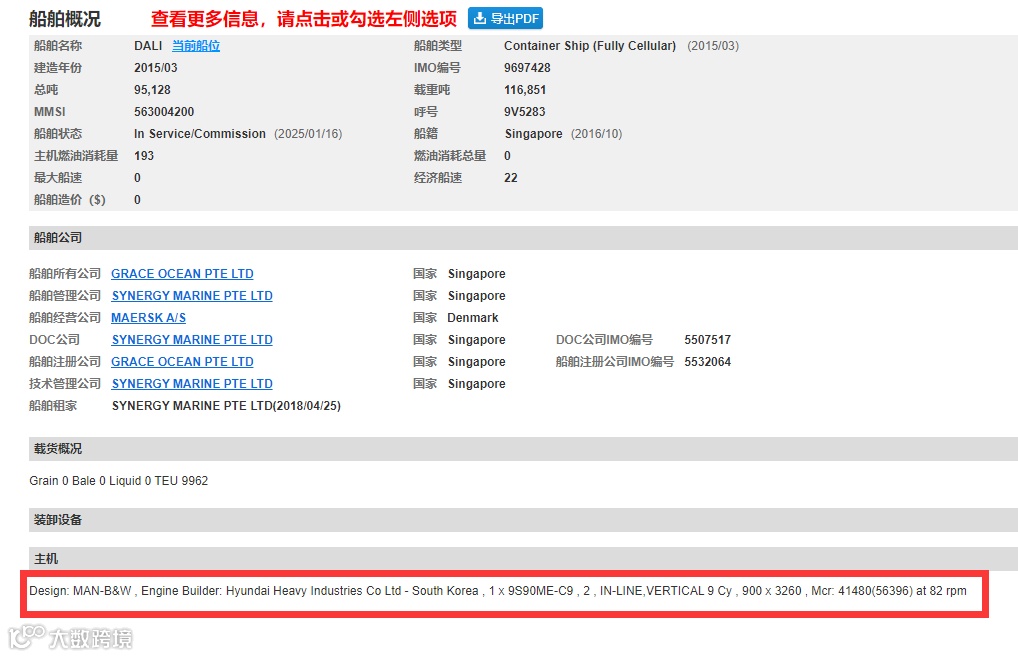Select country Denmark in MAERSK row
The image size is (1018, 657).
pos(473,318)
